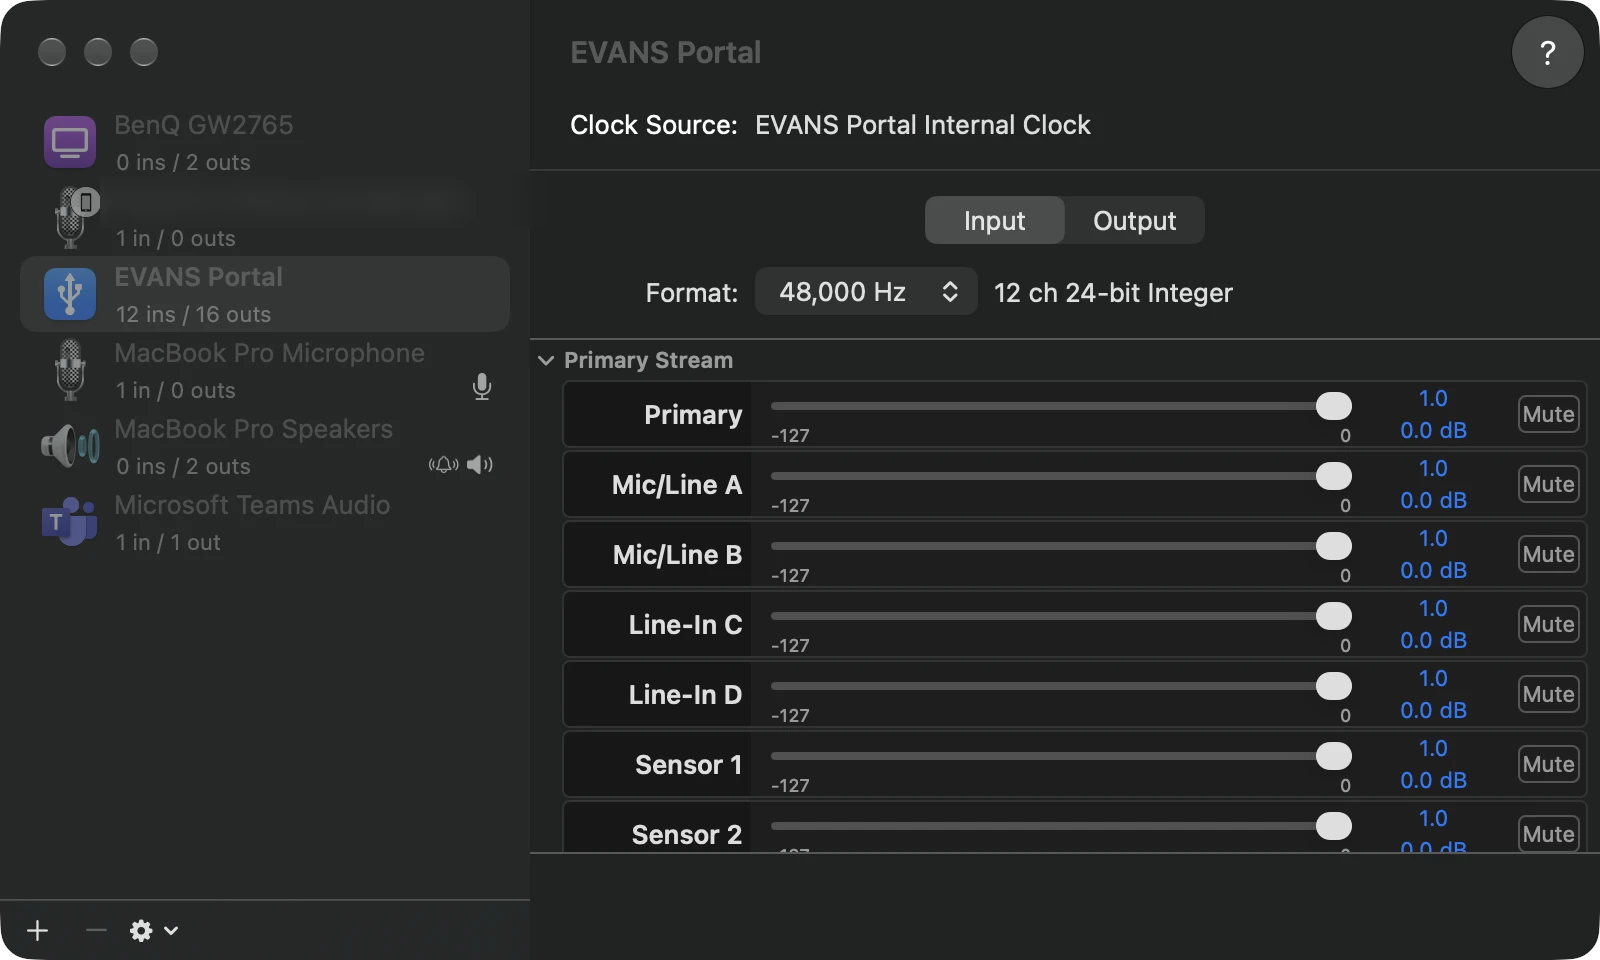
Task: Click the MacBook Pro Microphone device icon
Action: (70, 370)
